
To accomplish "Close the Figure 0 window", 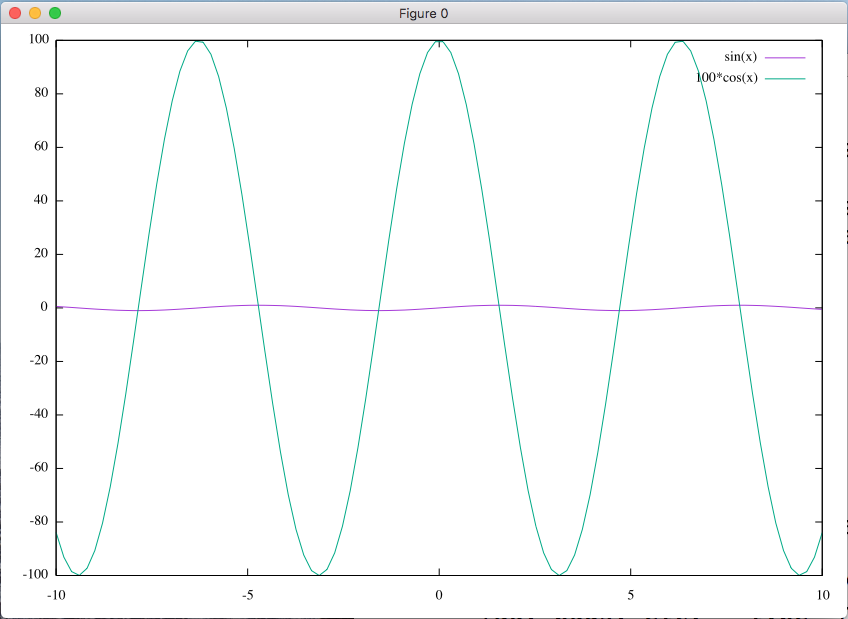I will click(15, 13).
